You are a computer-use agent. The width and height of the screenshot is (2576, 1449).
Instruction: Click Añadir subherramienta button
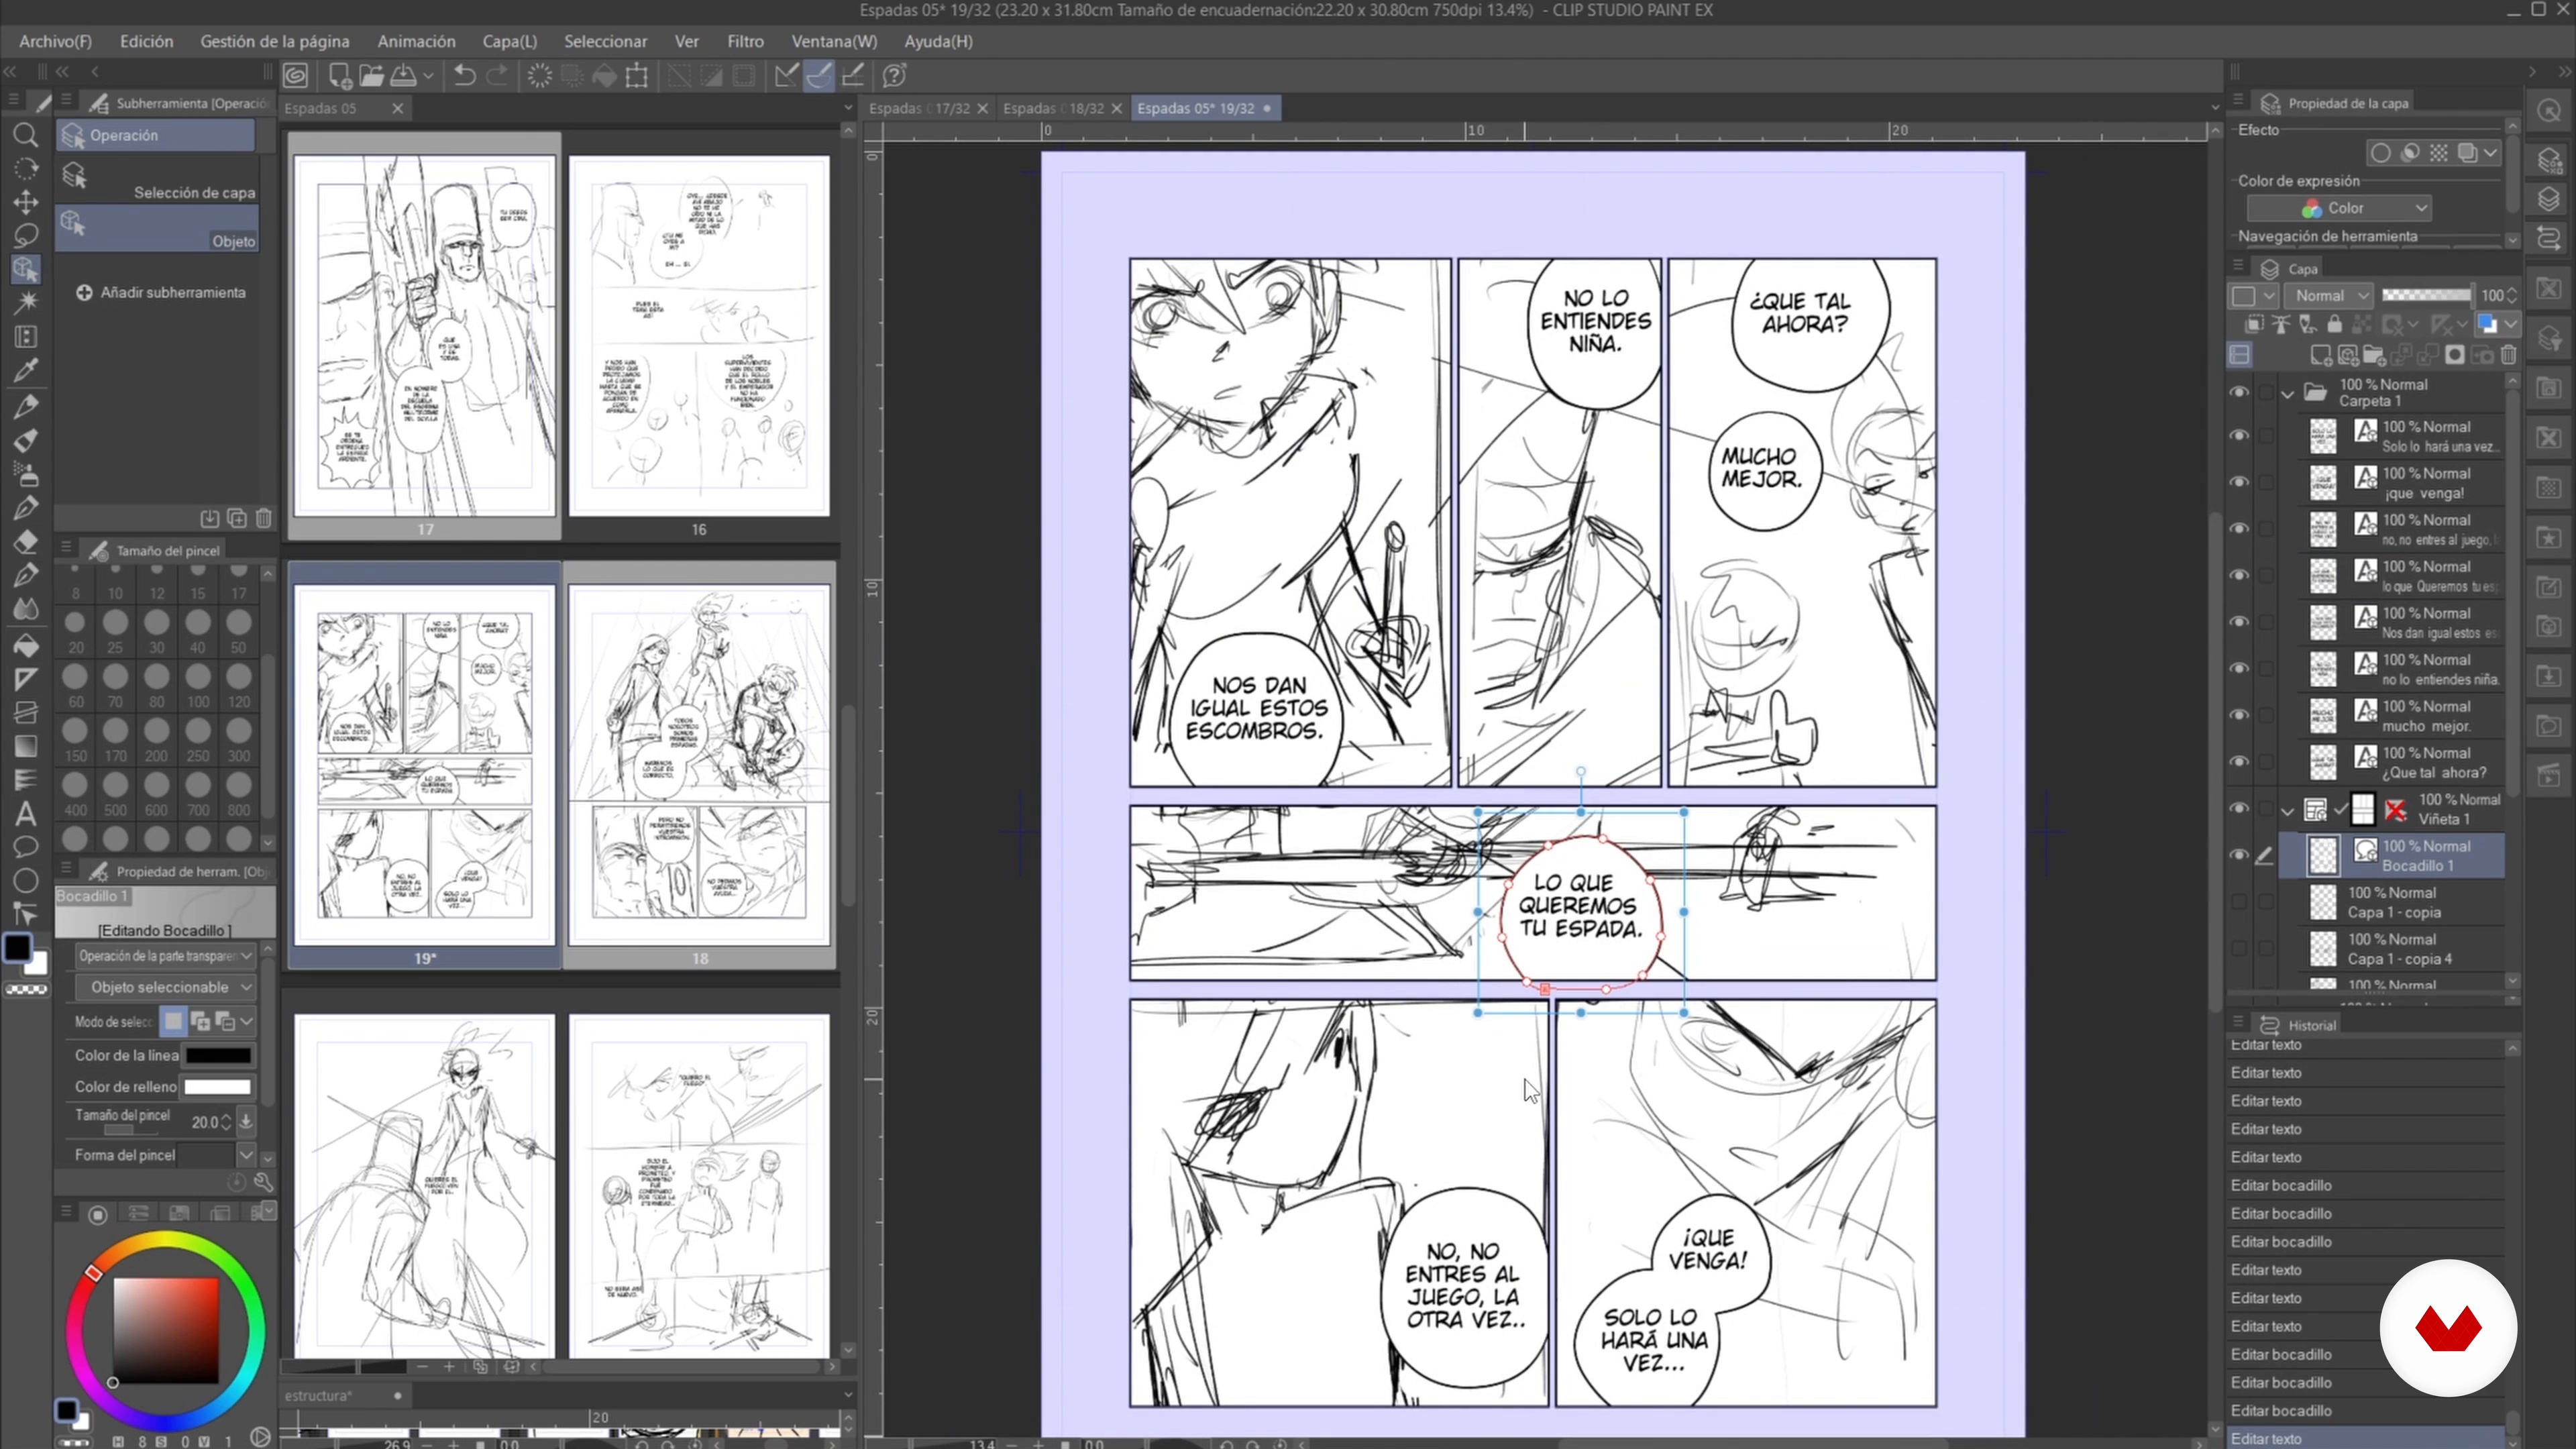coord(161,292)
